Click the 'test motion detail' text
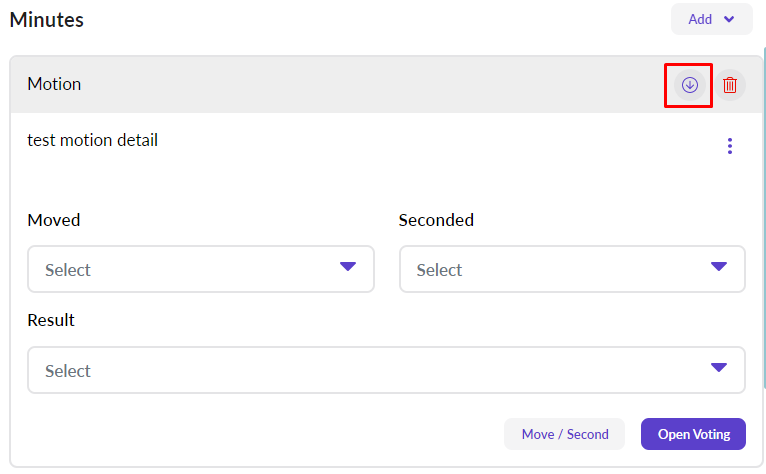The image size is (766, 474). [93, 140]
